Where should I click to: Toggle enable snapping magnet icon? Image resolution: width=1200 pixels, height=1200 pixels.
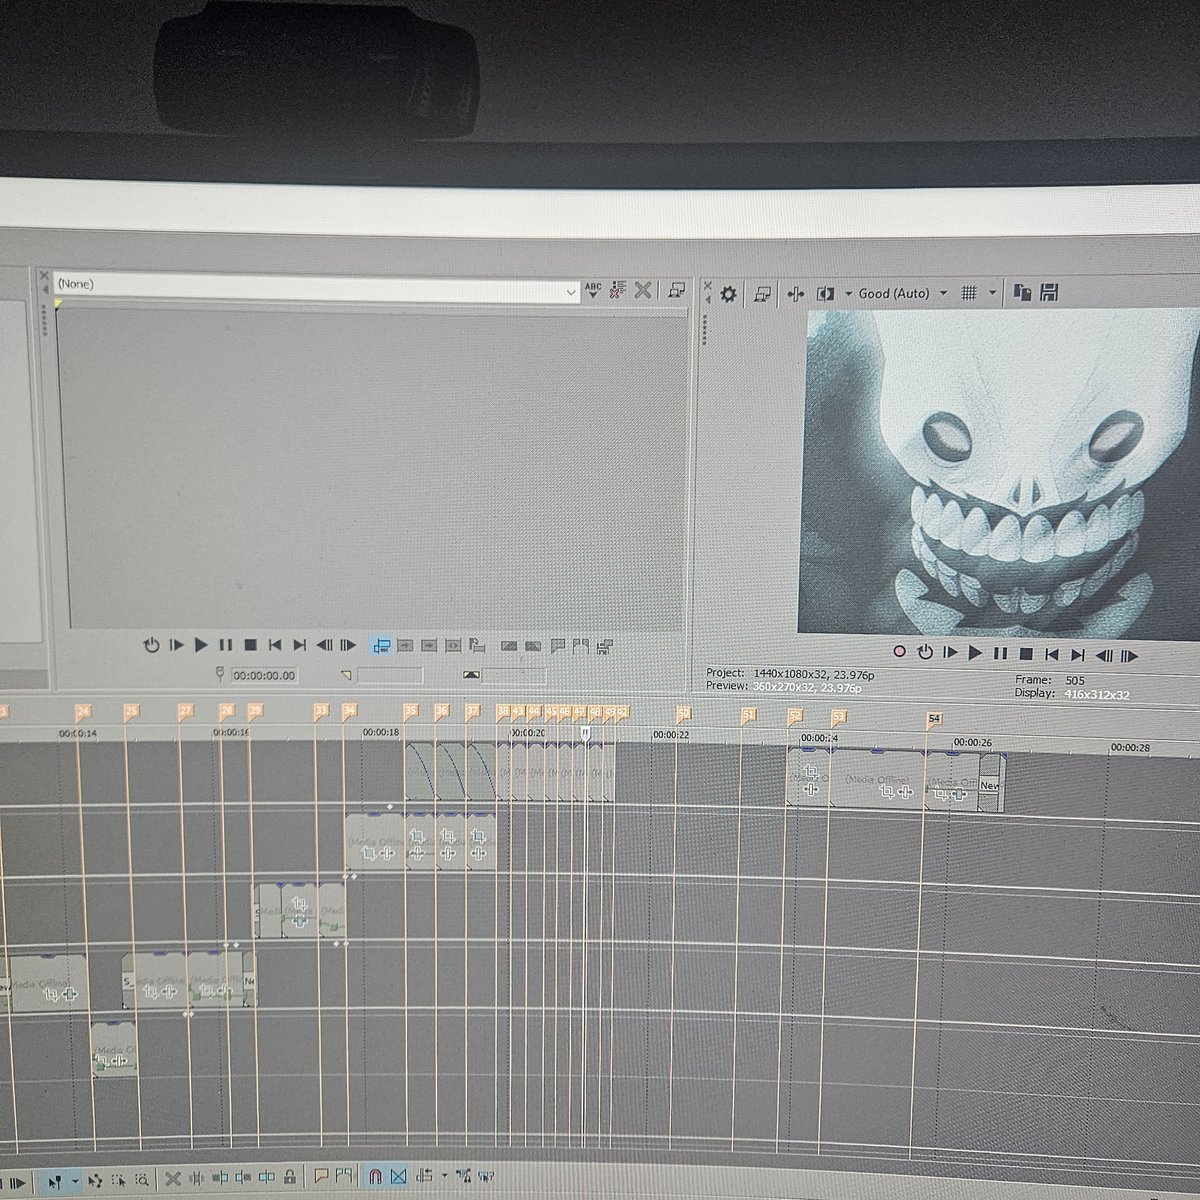point(376,1176)
